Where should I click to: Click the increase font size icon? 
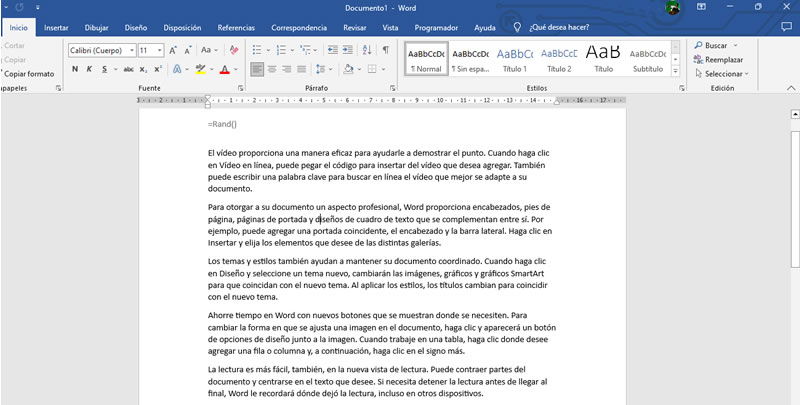click(x=174, y=49)
